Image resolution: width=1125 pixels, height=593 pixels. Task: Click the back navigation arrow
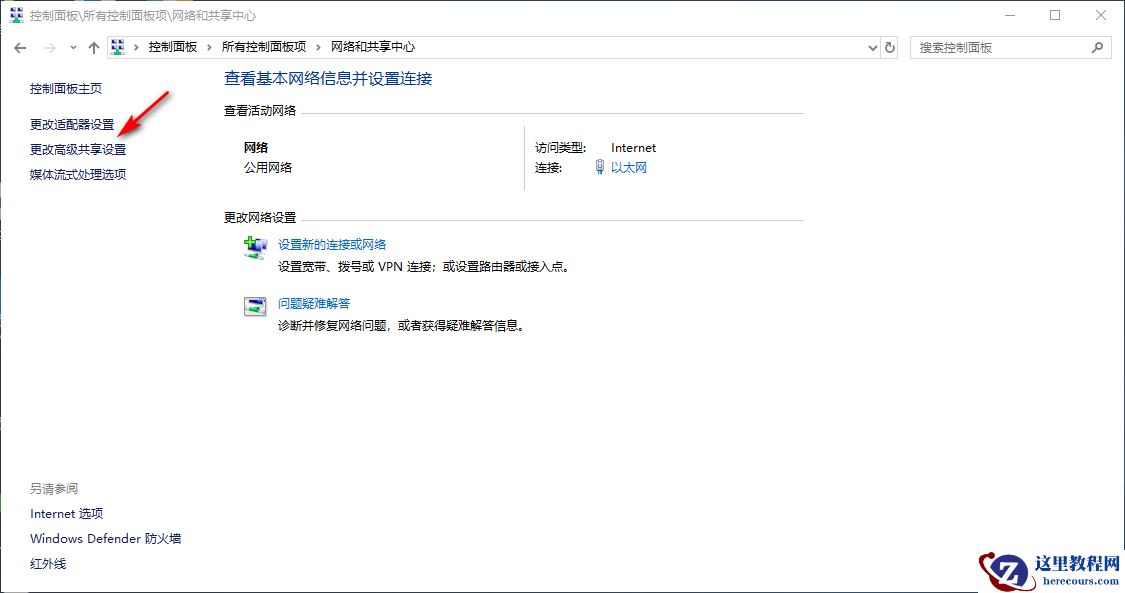[19, 47]
